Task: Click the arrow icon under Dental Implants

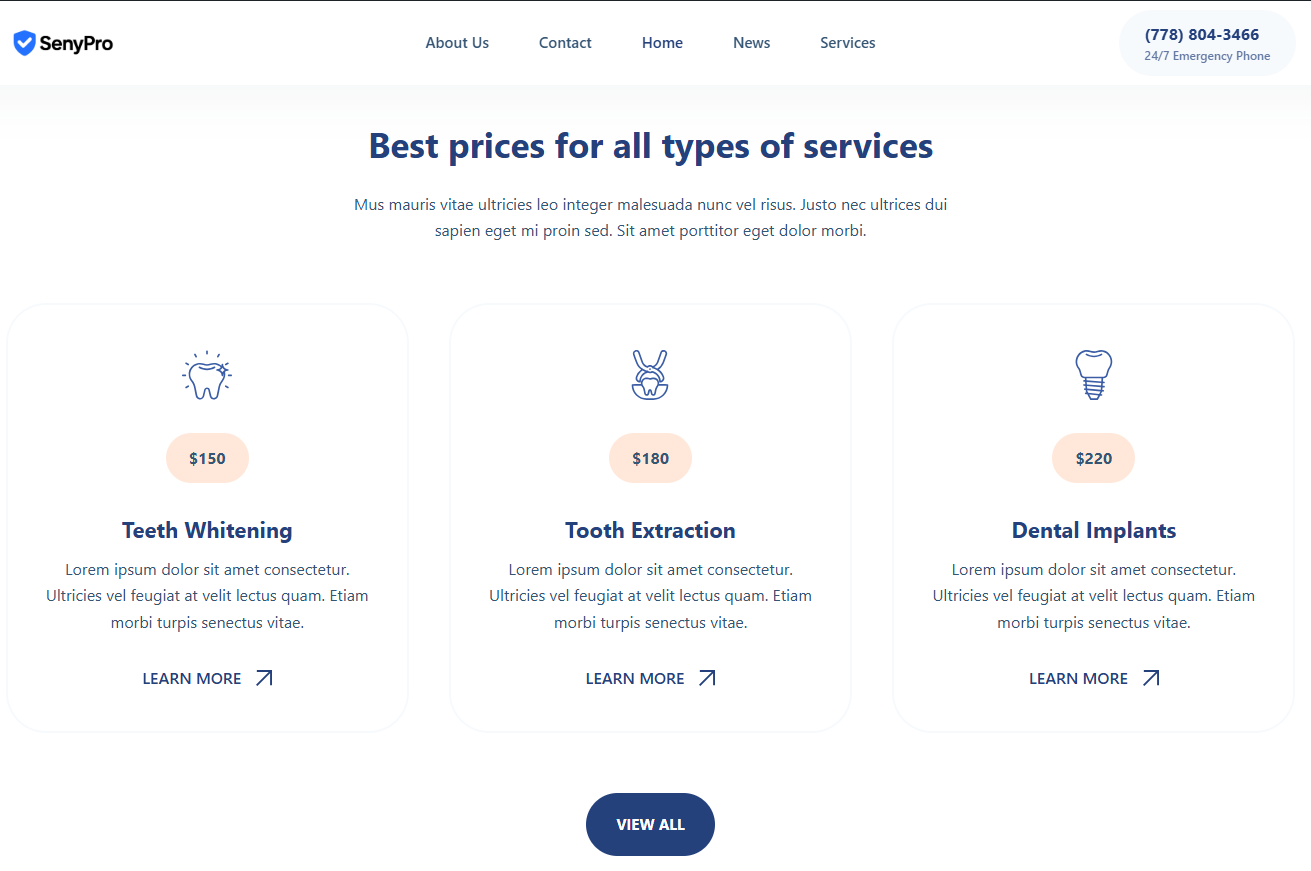Action: [1151, 678]
